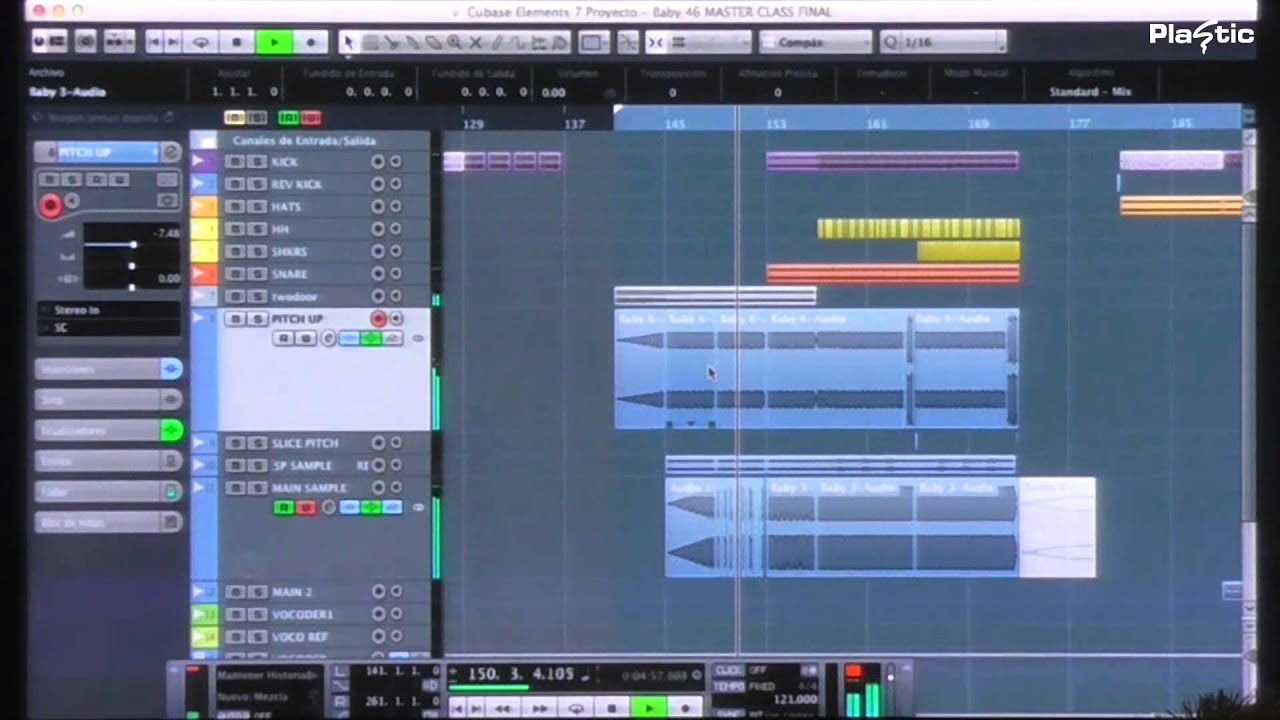This screenshot has width=1280, height=720.
Task: Stop playback using the top toolbar Stop button
Action: [237, 42]
